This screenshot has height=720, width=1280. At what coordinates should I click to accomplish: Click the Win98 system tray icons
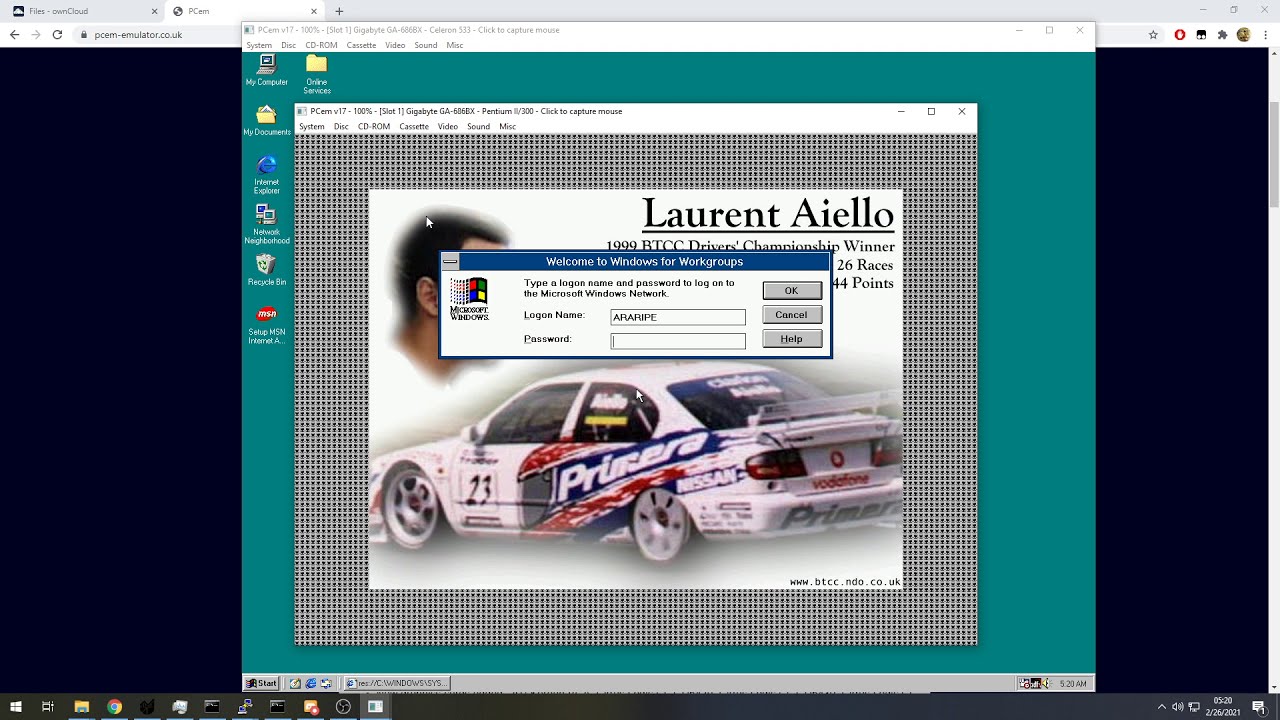coord(1034,683)
